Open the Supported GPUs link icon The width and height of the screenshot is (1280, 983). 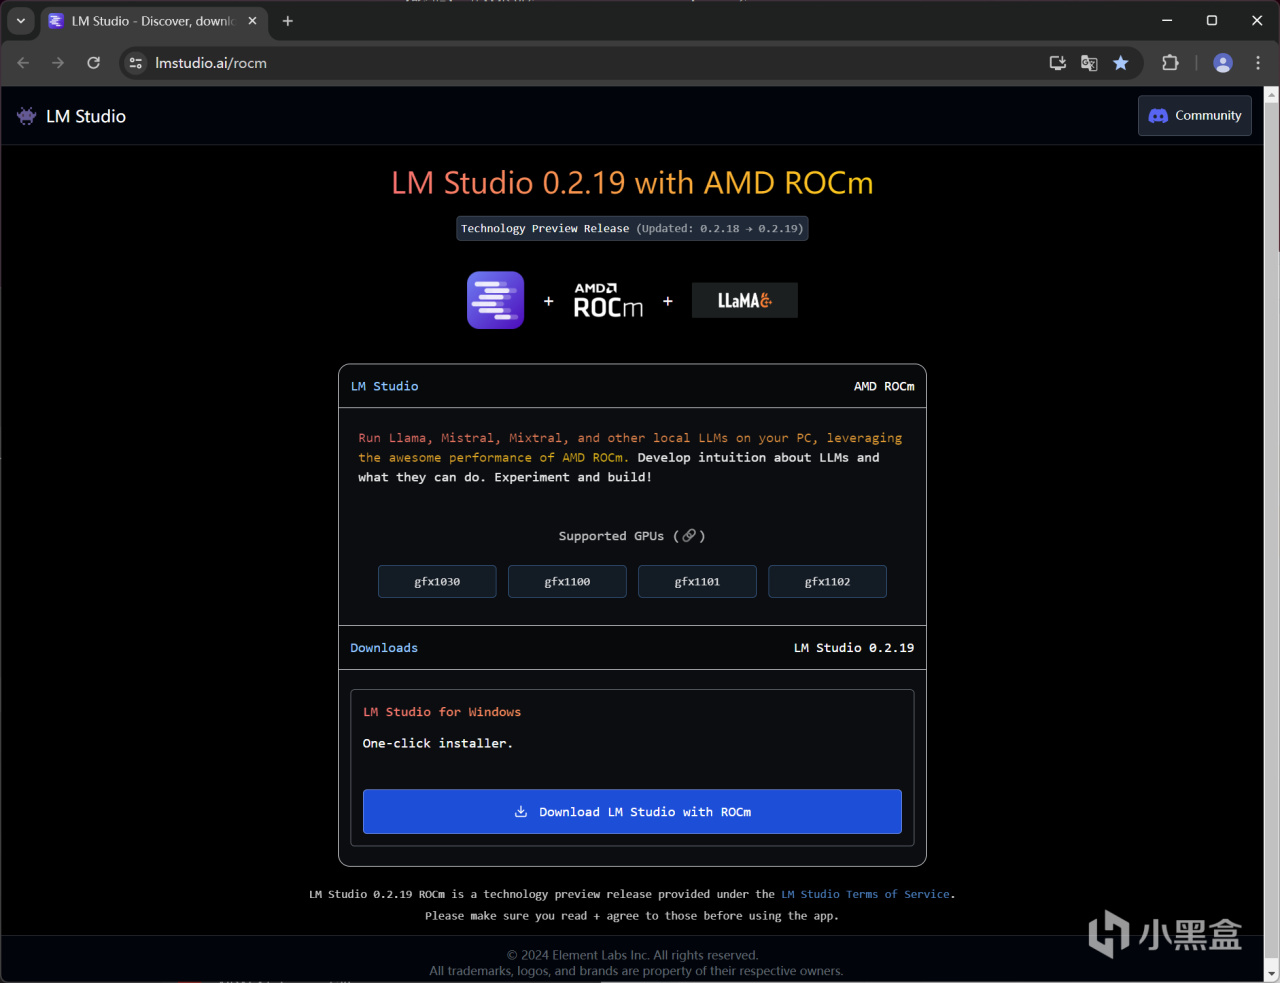click(689, 536)
